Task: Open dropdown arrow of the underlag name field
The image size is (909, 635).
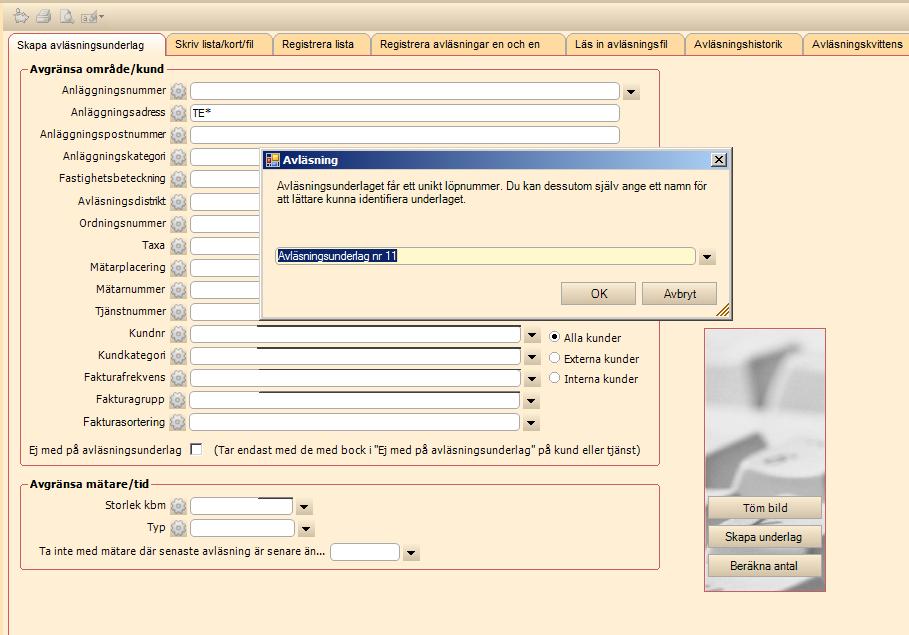Action: [707, 257]
